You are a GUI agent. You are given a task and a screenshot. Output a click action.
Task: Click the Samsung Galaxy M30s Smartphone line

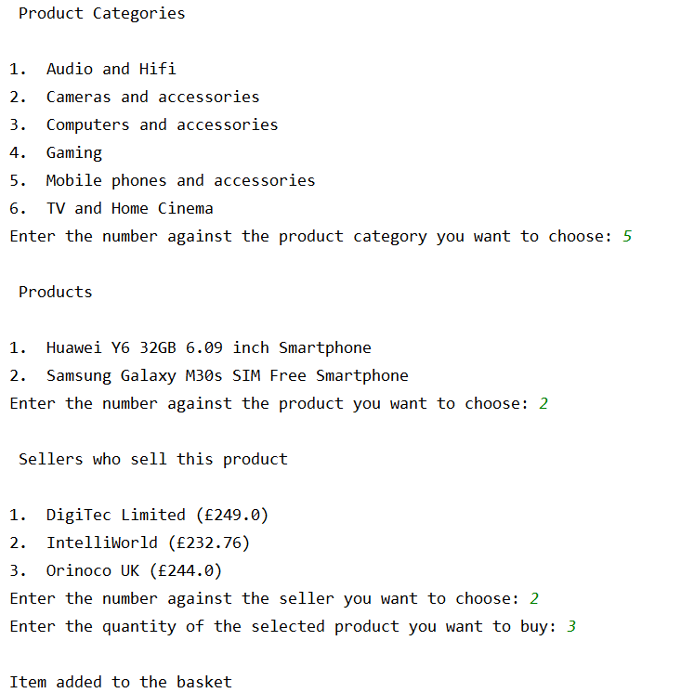(227, 376)
